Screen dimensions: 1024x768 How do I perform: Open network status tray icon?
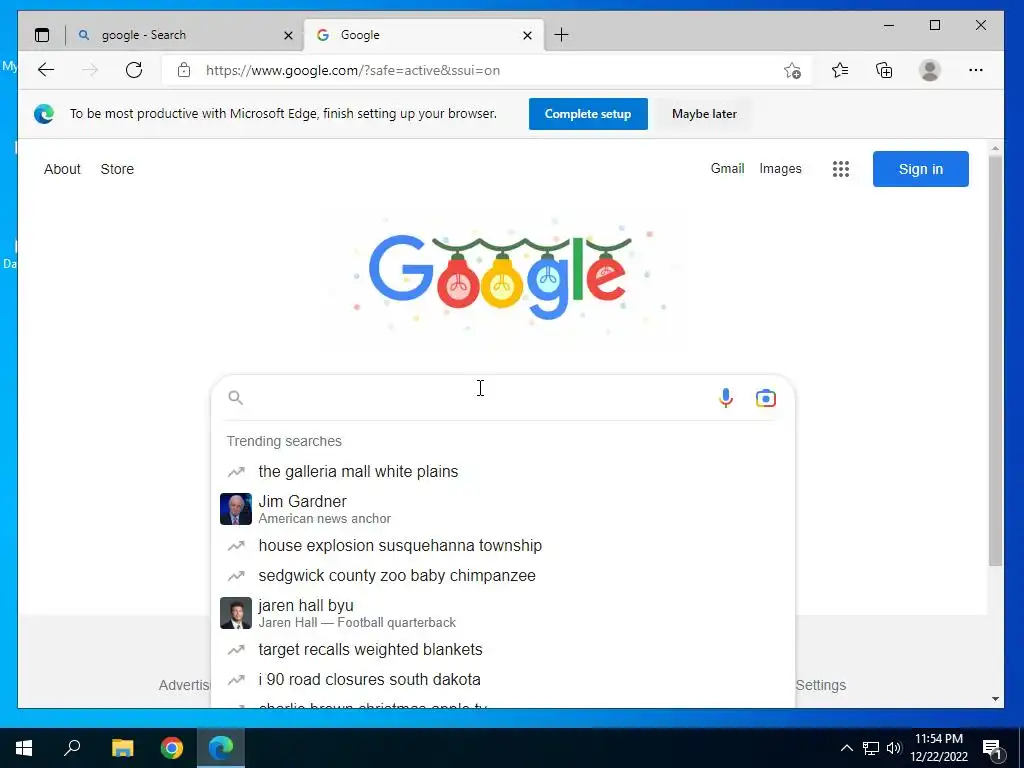coord(871,748)
